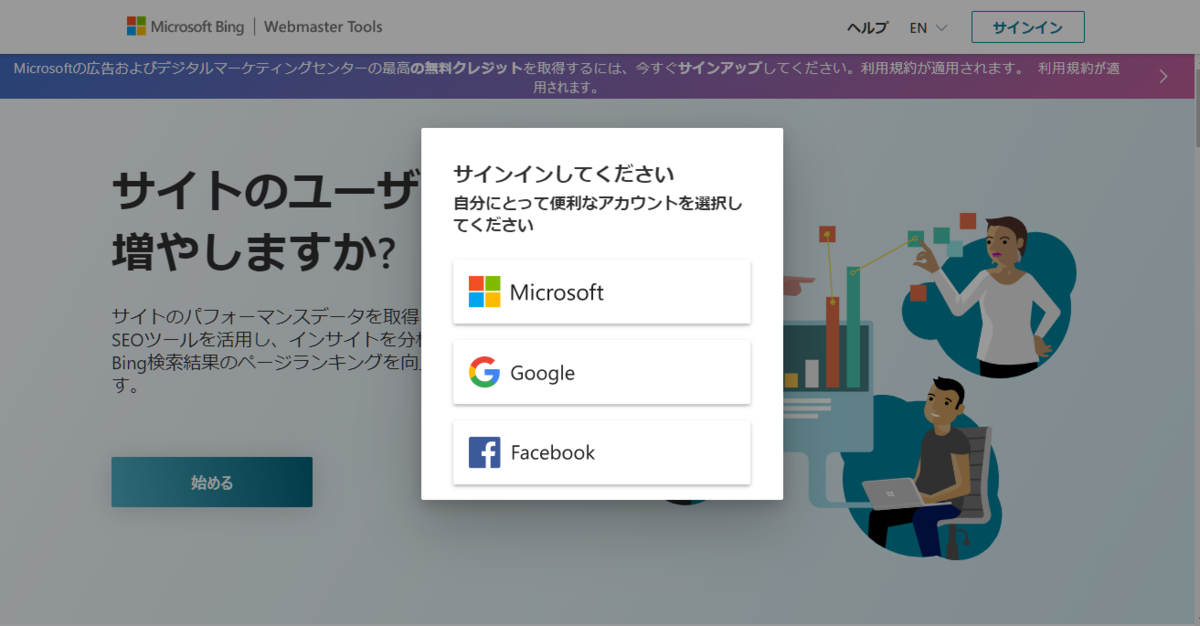This screenshot has height=626, width=1200.
Task: Click the Google G logo icon
Action: [x=485, y=372]
